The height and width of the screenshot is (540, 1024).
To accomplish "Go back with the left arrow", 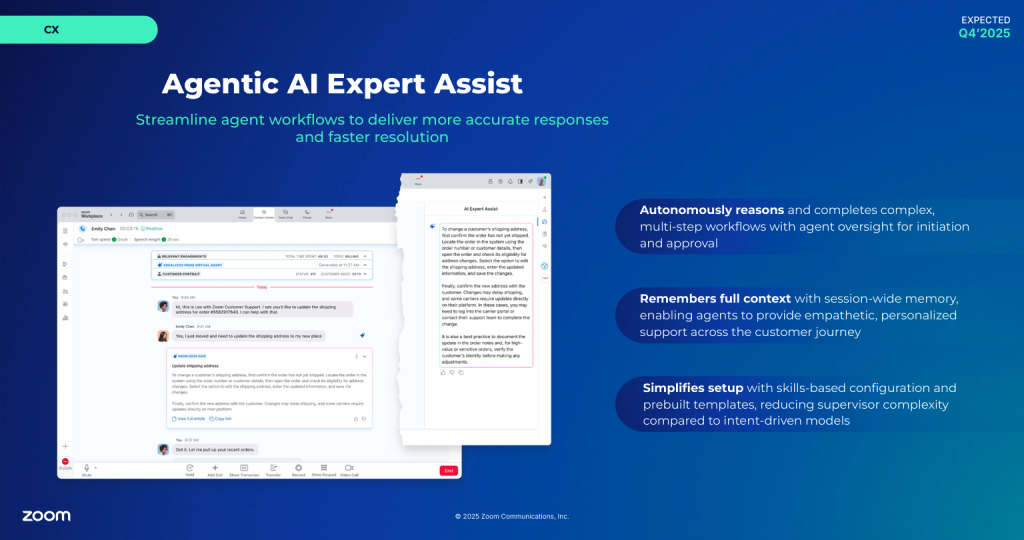I will click(x=111, y=215).
